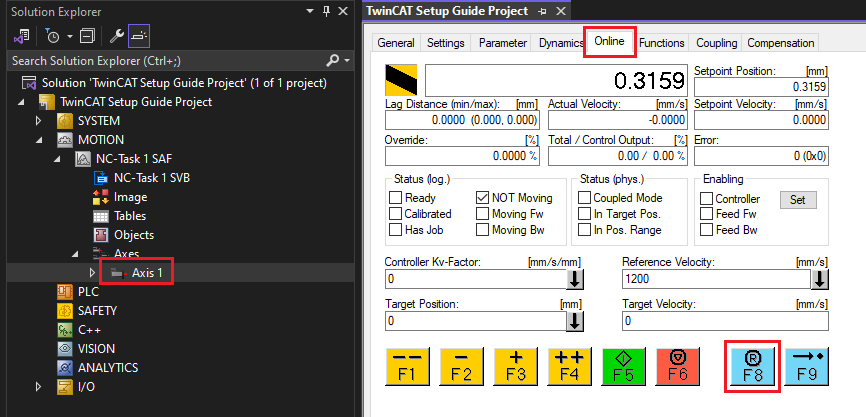The height and width of the screenshot is (417, 866).
Task: Switch to the Parameter tab
Action: (503, 43)
